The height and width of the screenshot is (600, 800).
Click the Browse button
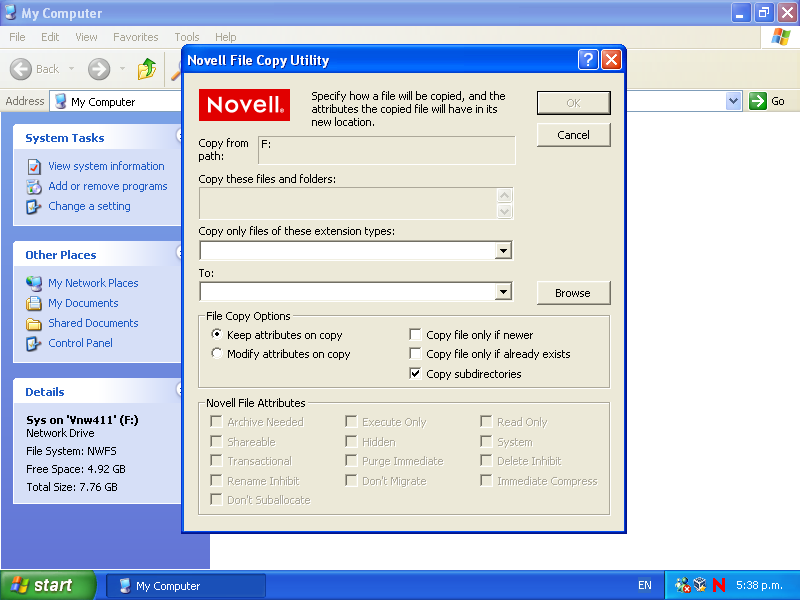[573, 293]
